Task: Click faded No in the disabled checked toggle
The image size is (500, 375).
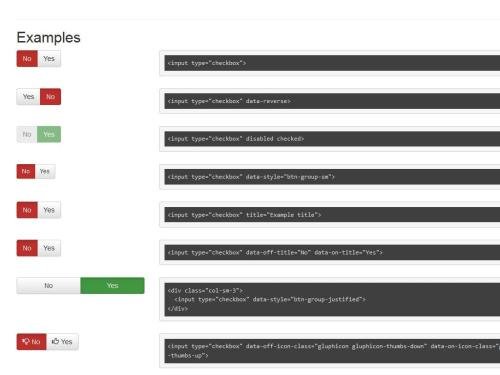Action: tap(27, 134)
